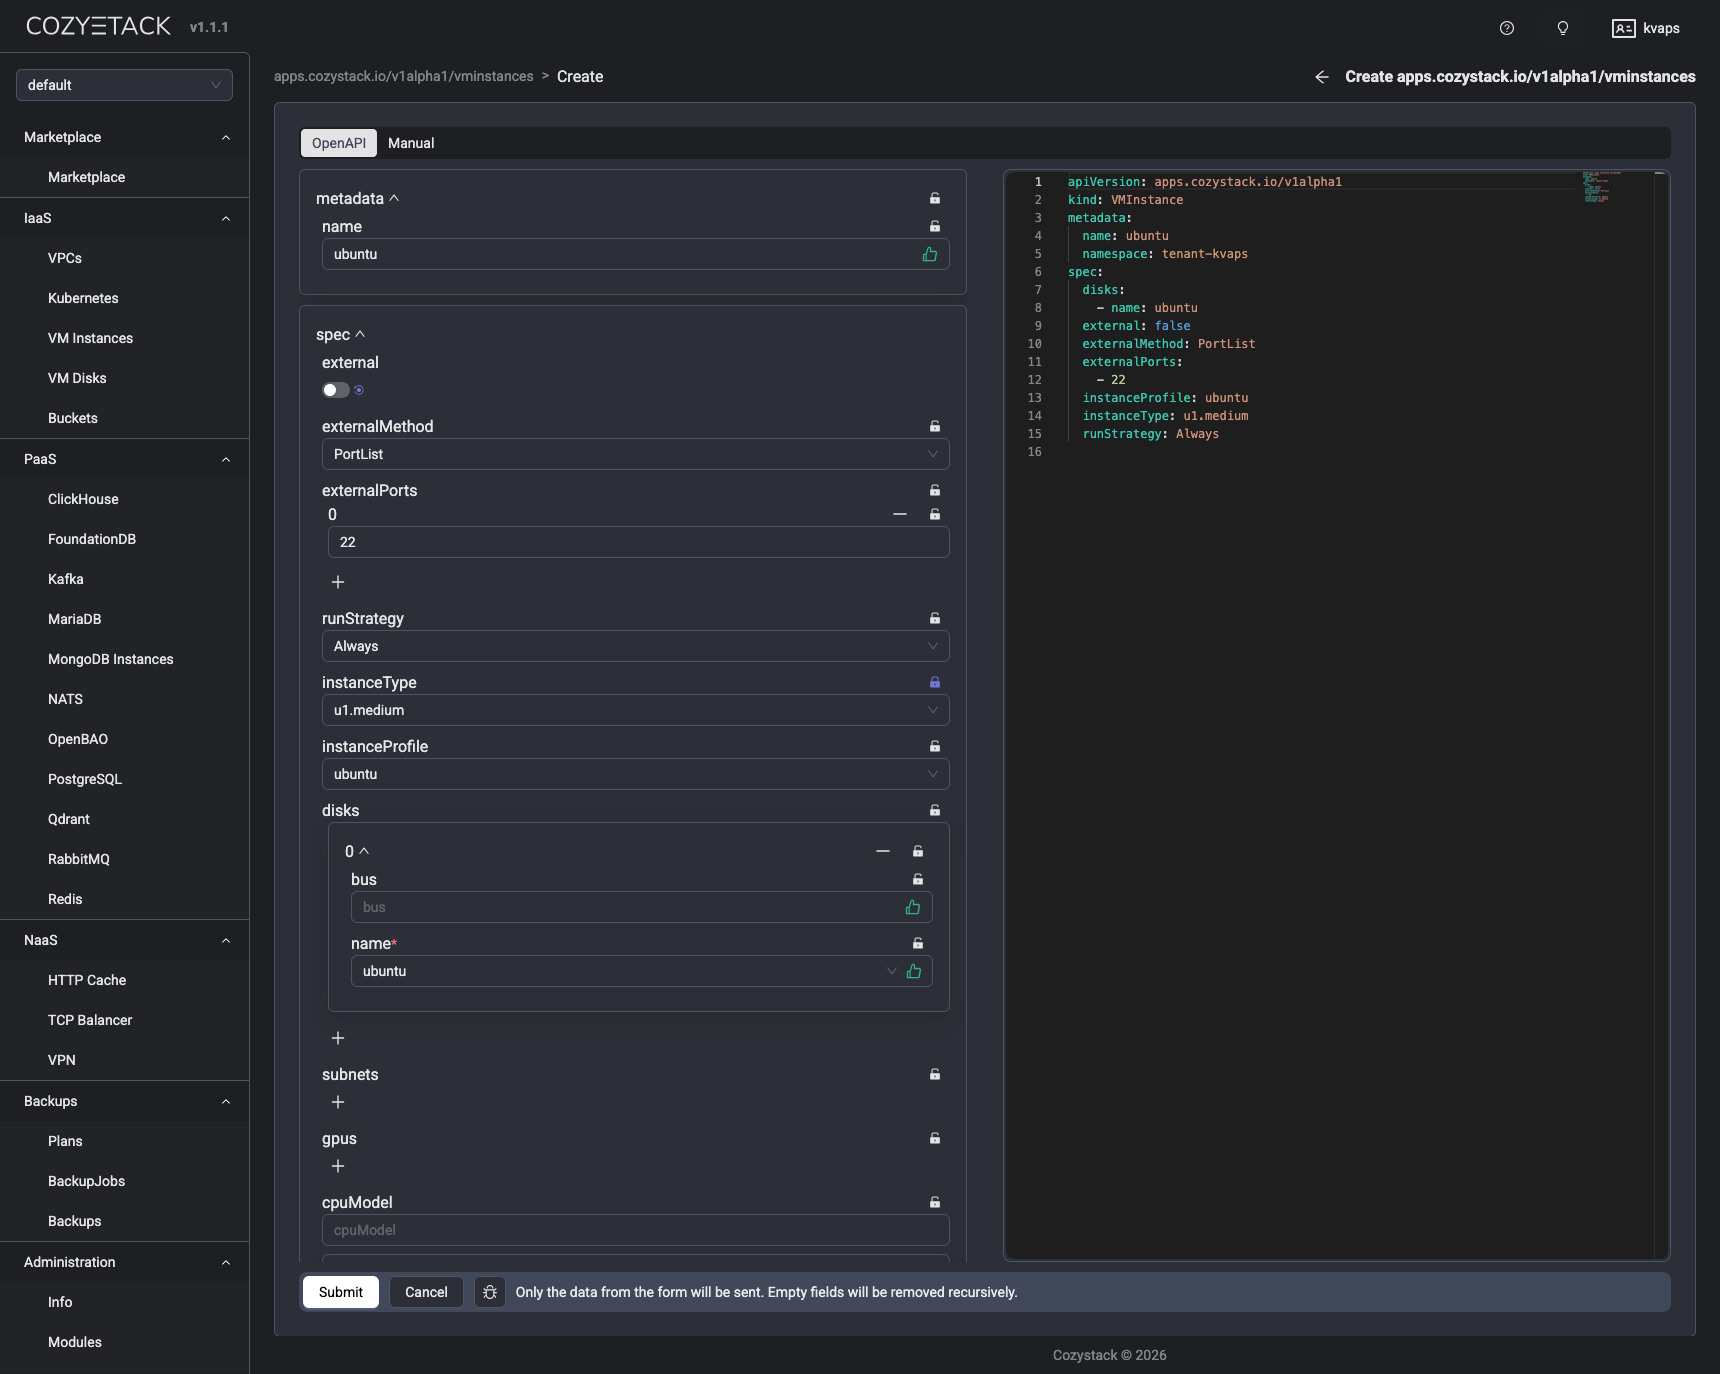Viewport: 1720px width, 1374px height.
Task: Switch to the Manual tab
Action: click(x=411, y=143)
